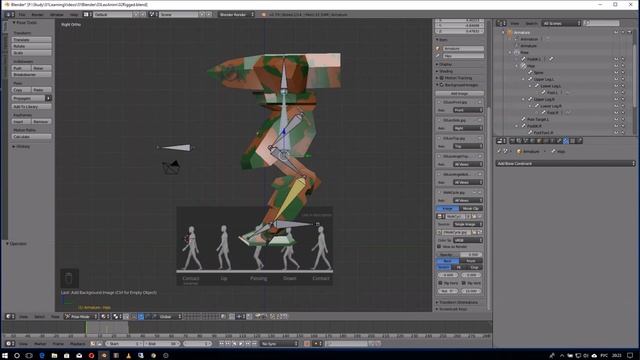Select Pole Target.L bone in outliner
This screenshot has width=640, height=360.
coord(538,119)
